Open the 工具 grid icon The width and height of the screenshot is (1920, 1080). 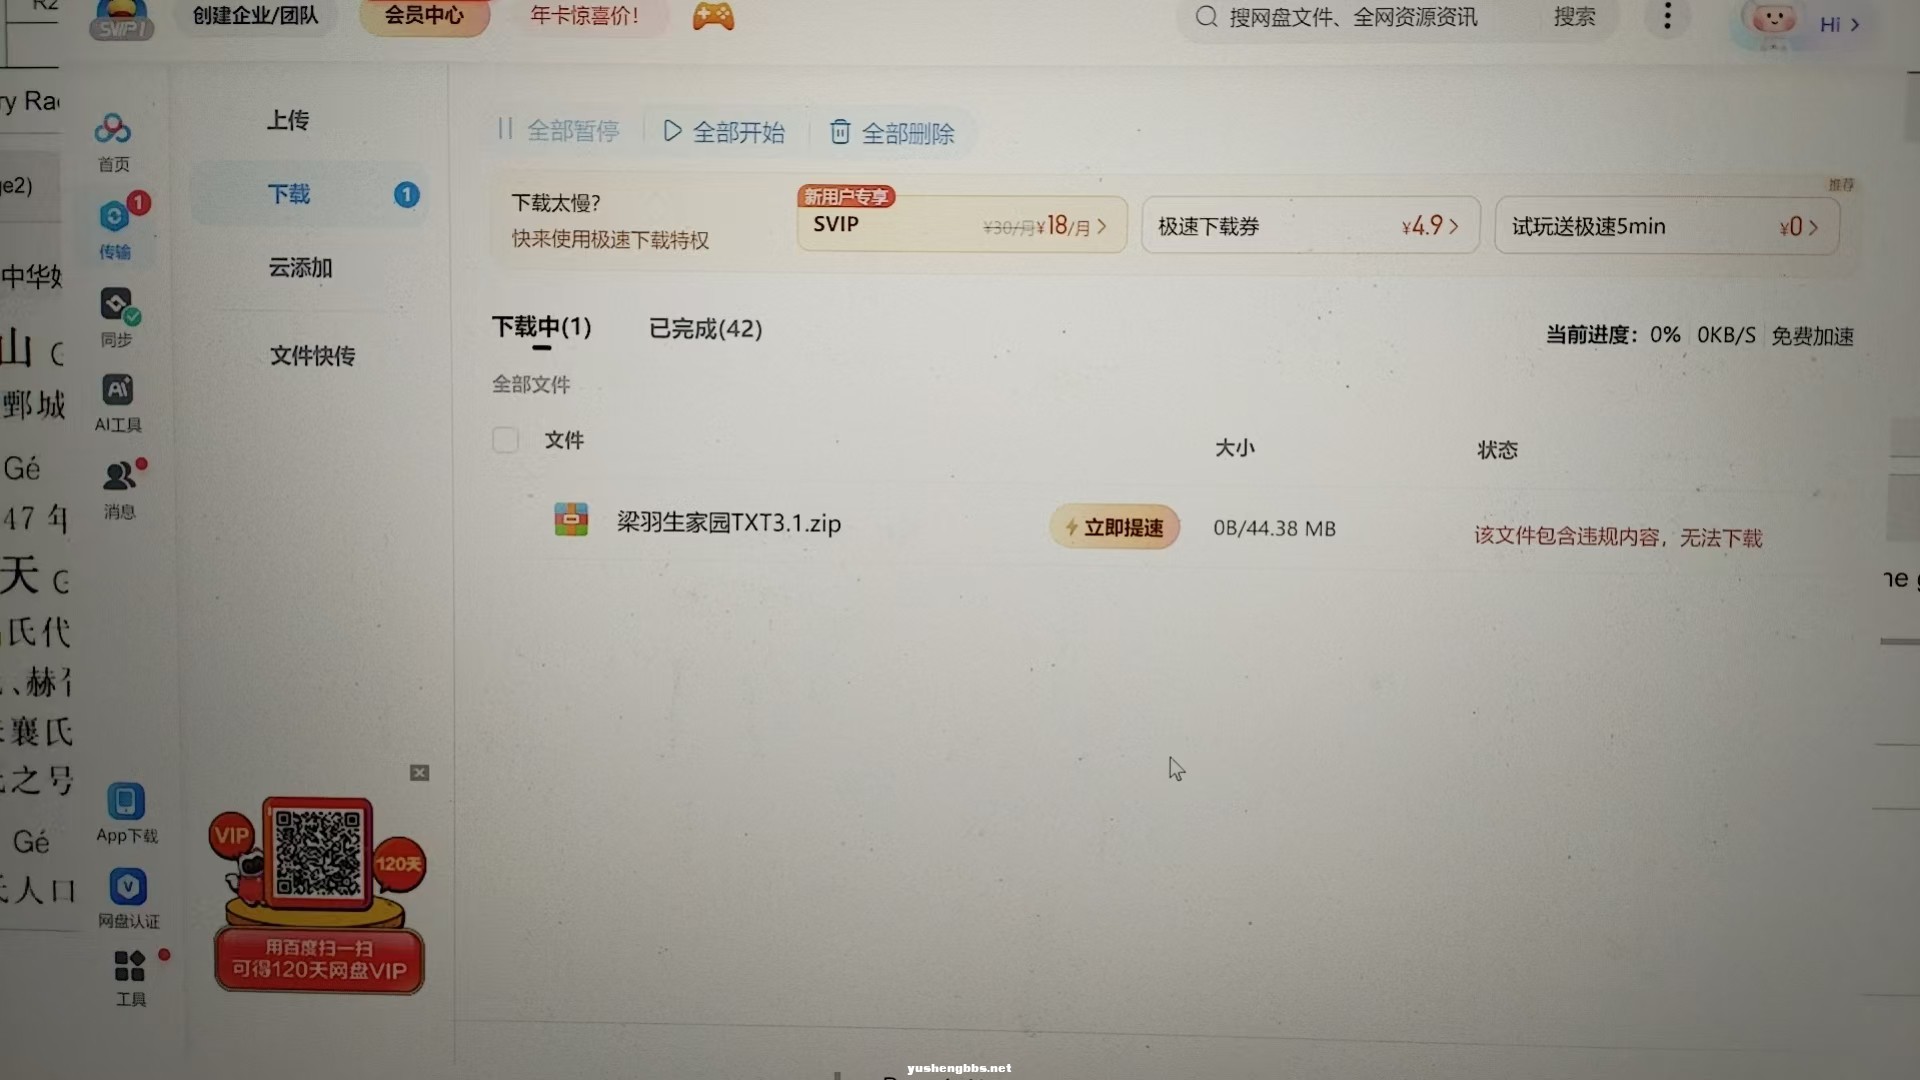130,966
